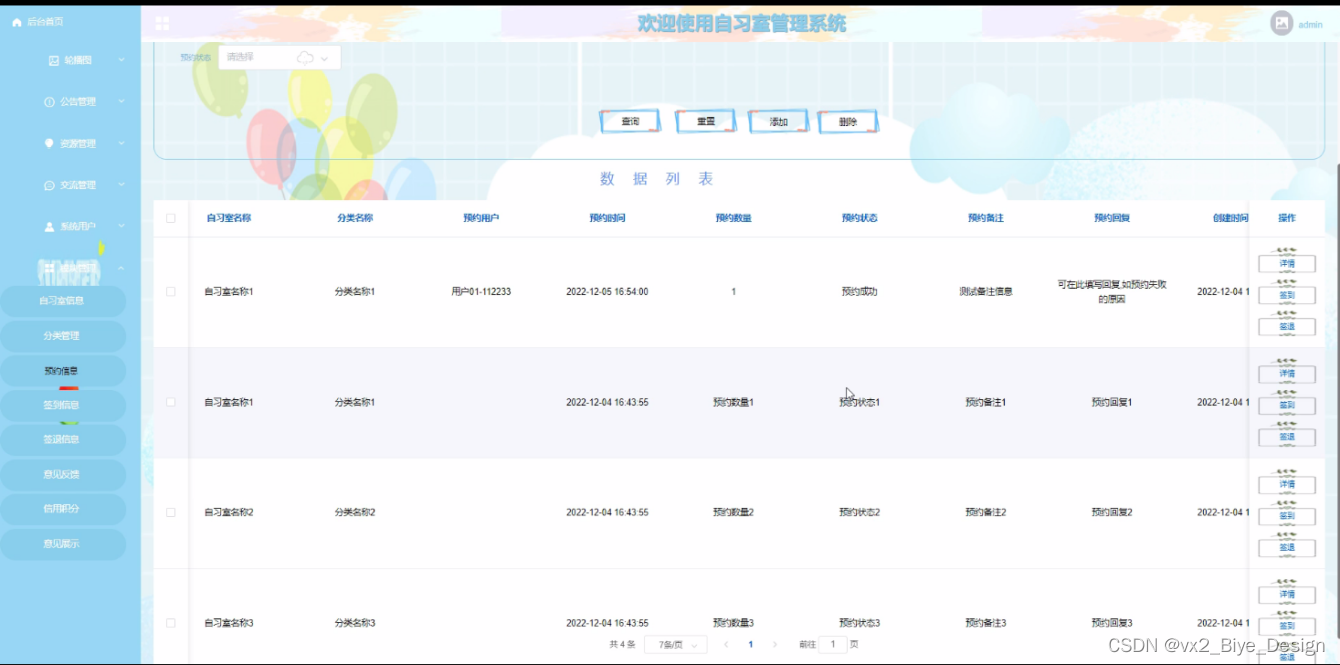Image resolution: width=1340 pixels, height=665 pixels.
Task: Expand 交流管理 using its chevron
Action: pyautogui.click(x=121, y=185)
